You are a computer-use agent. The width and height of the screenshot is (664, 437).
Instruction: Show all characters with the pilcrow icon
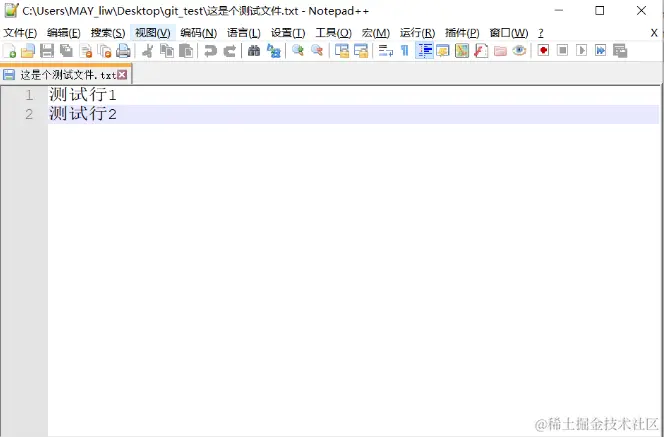405,51
